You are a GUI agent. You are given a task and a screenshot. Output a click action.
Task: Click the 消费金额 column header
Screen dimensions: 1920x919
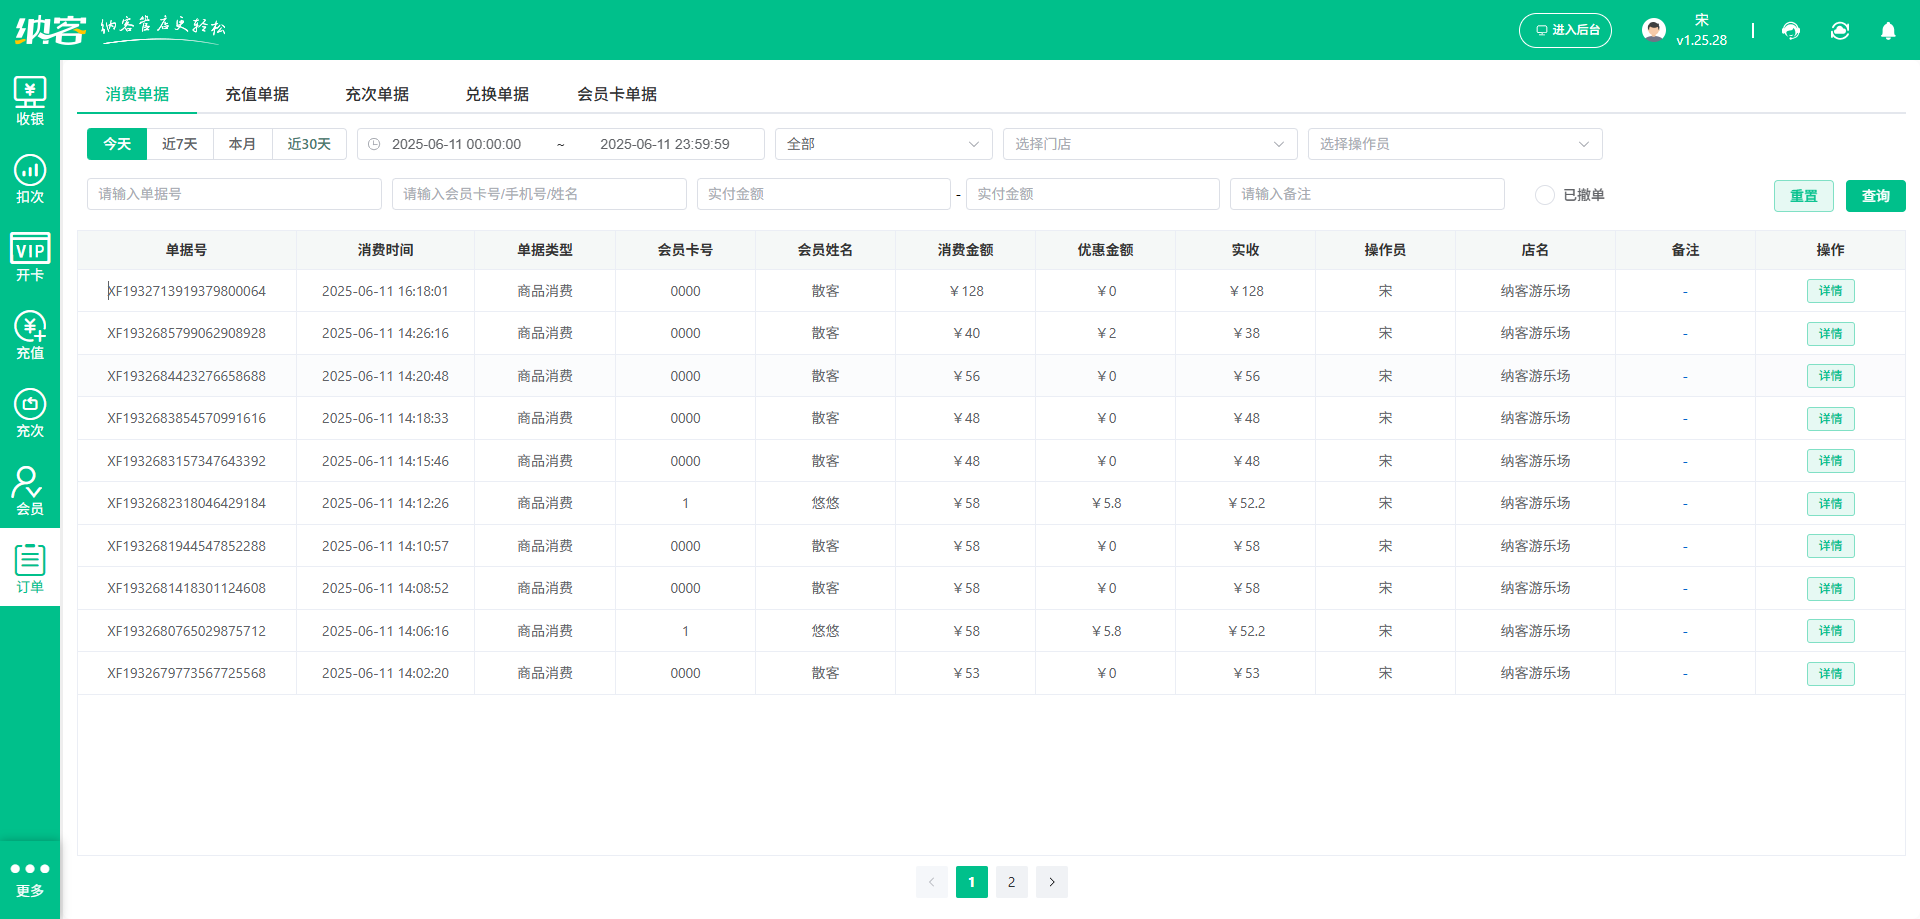tap(965, 250)
